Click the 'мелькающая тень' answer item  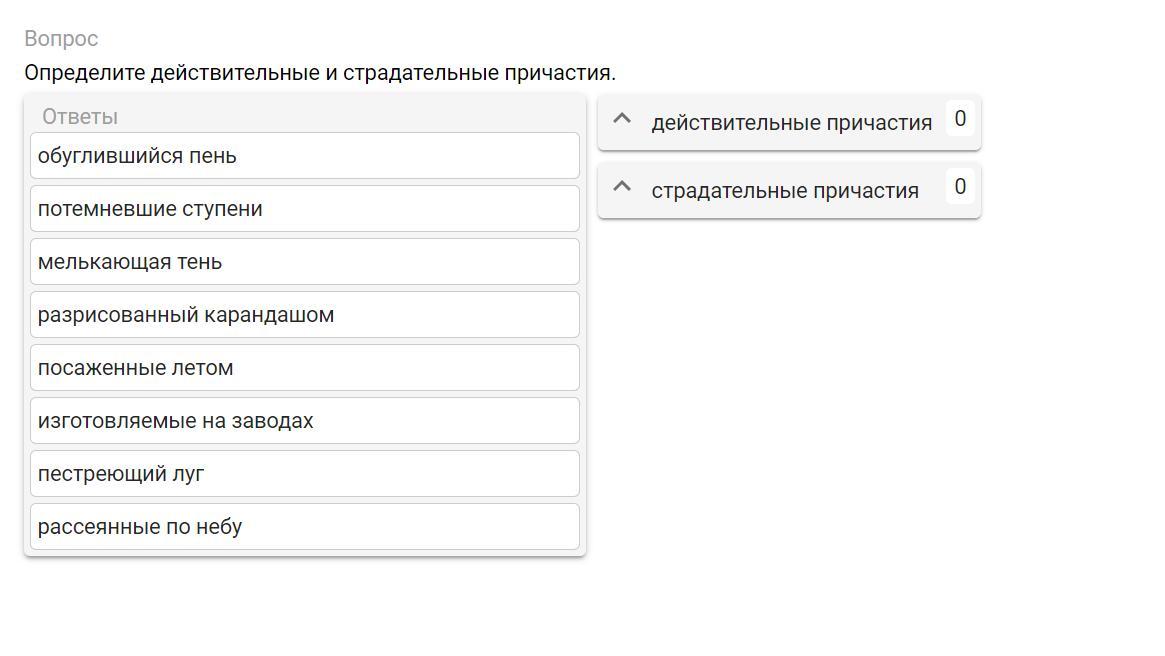304,262
